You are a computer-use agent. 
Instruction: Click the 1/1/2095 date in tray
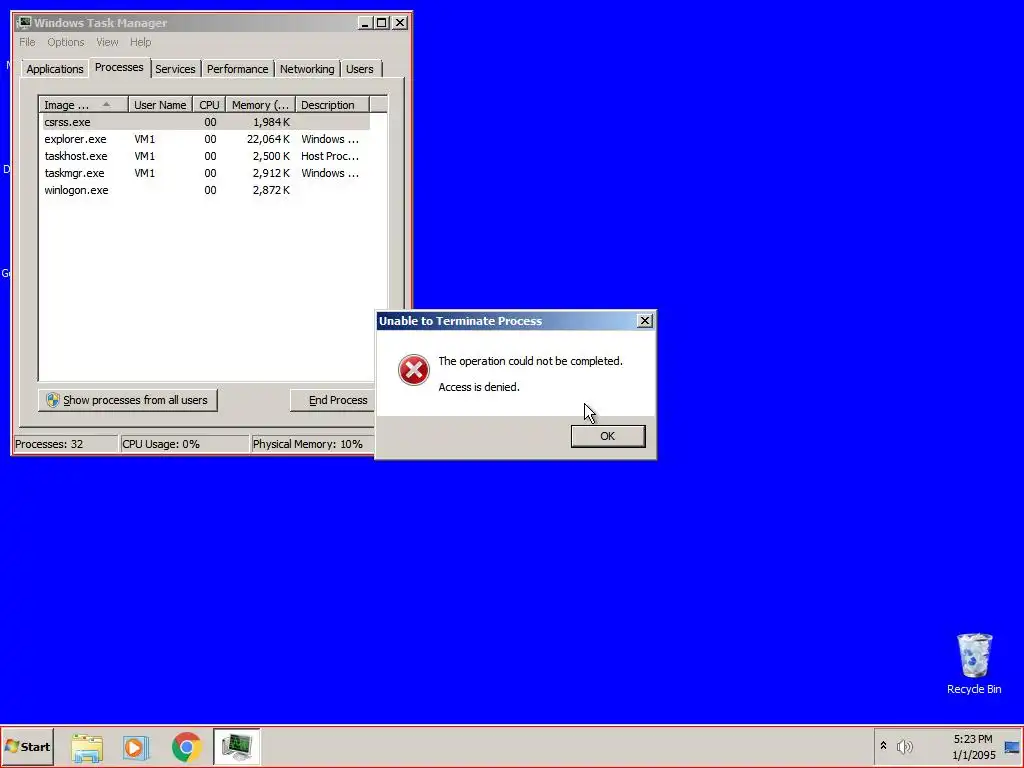(973, 755)
